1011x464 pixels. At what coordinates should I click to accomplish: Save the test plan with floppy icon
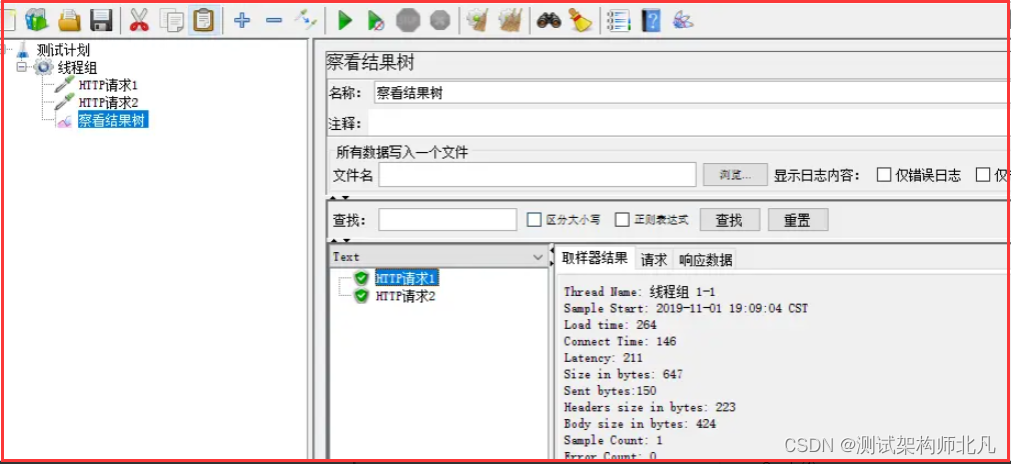(102, 21)
